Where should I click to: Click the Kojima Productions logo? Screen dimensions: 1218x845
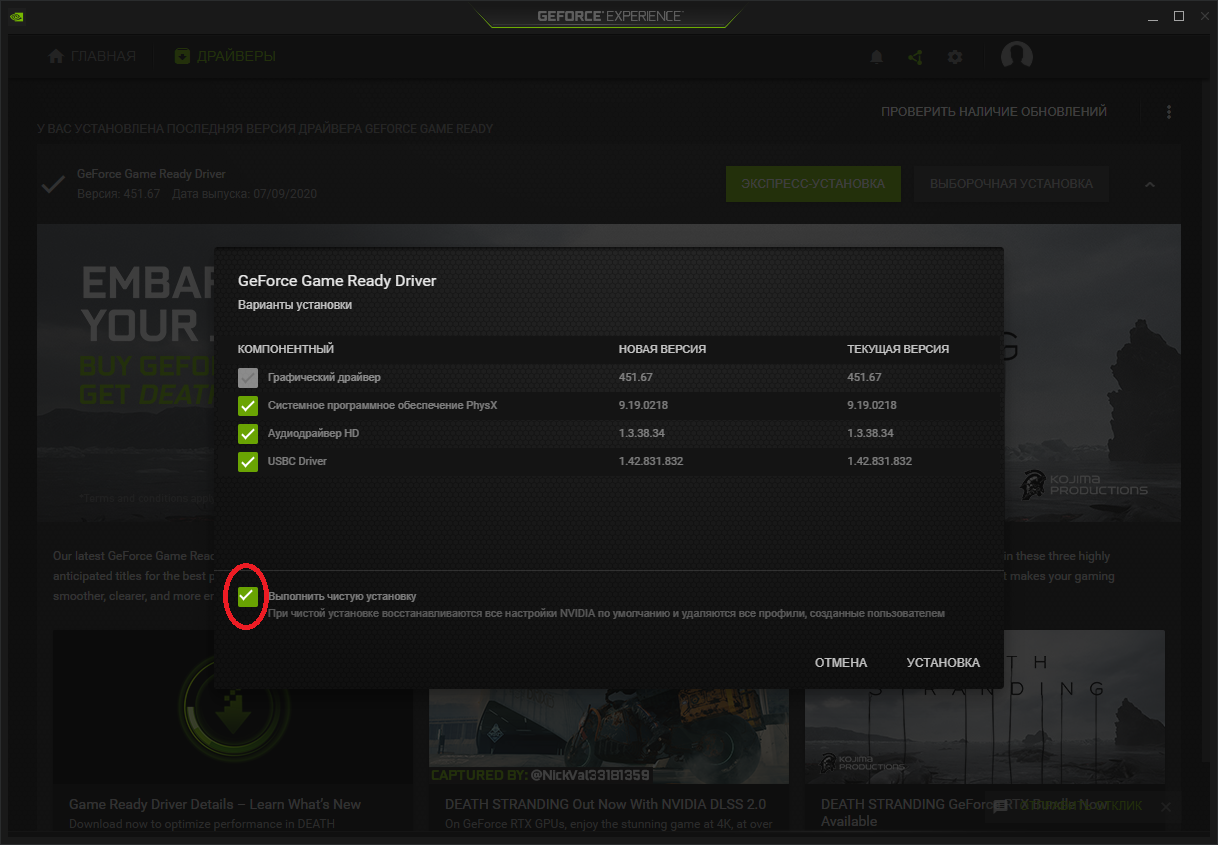pyautogui.click(x=1082, y=485)
